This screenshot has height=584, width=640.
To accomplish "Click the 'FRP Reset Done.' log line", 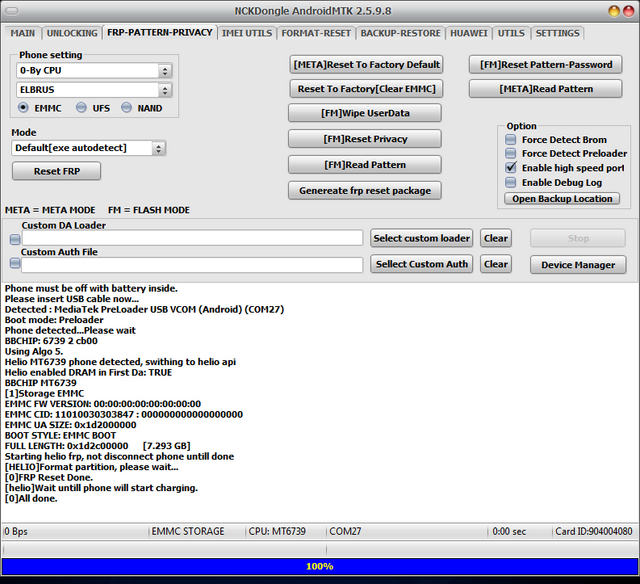I will click(49, 477).
